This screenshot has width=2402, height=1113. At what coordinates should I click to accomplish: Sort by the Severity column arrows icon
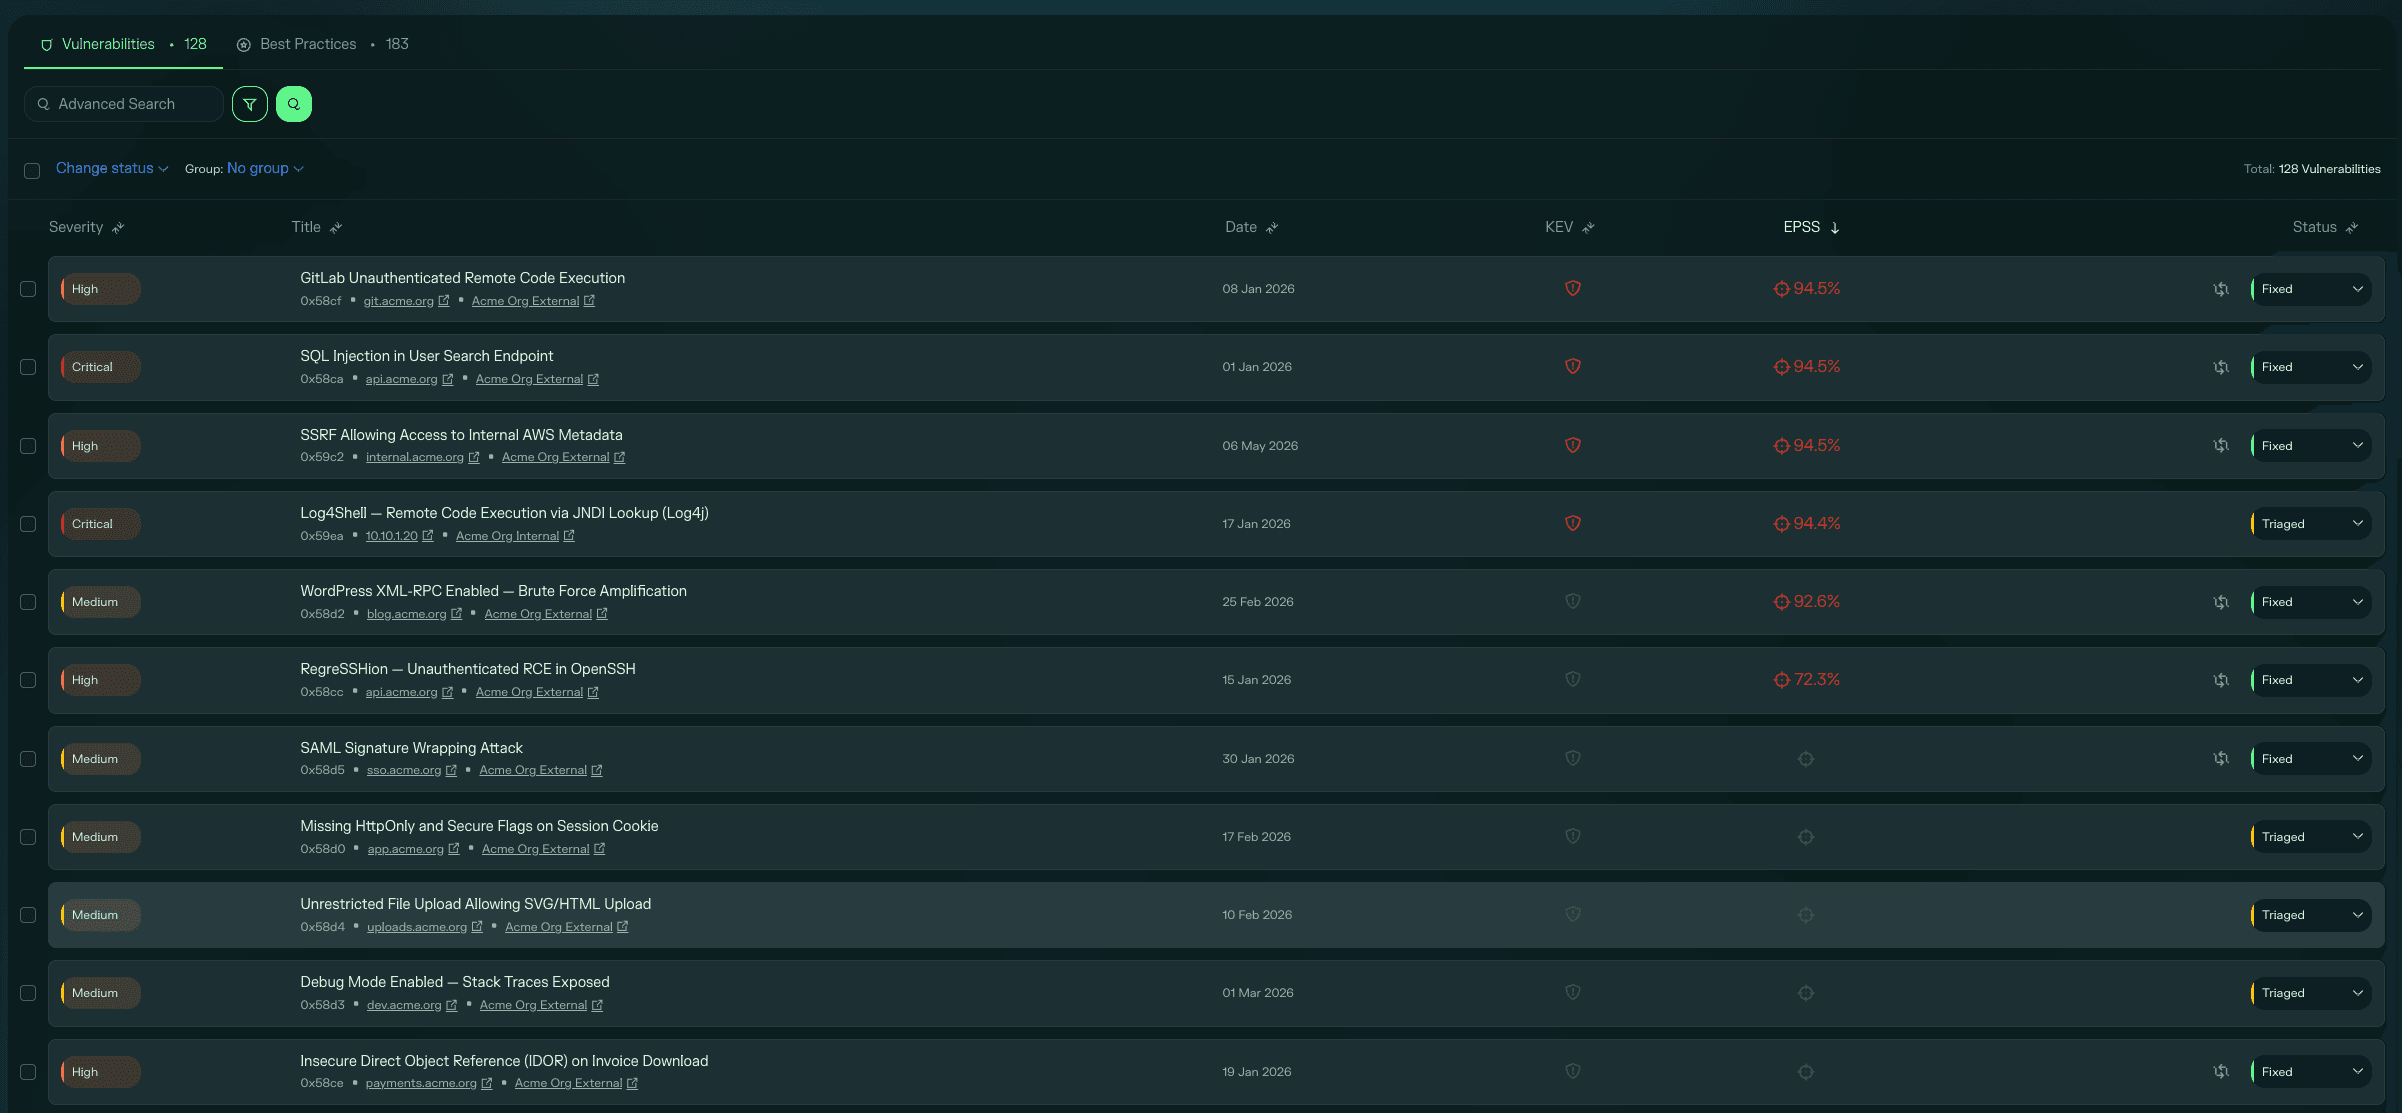118,228
